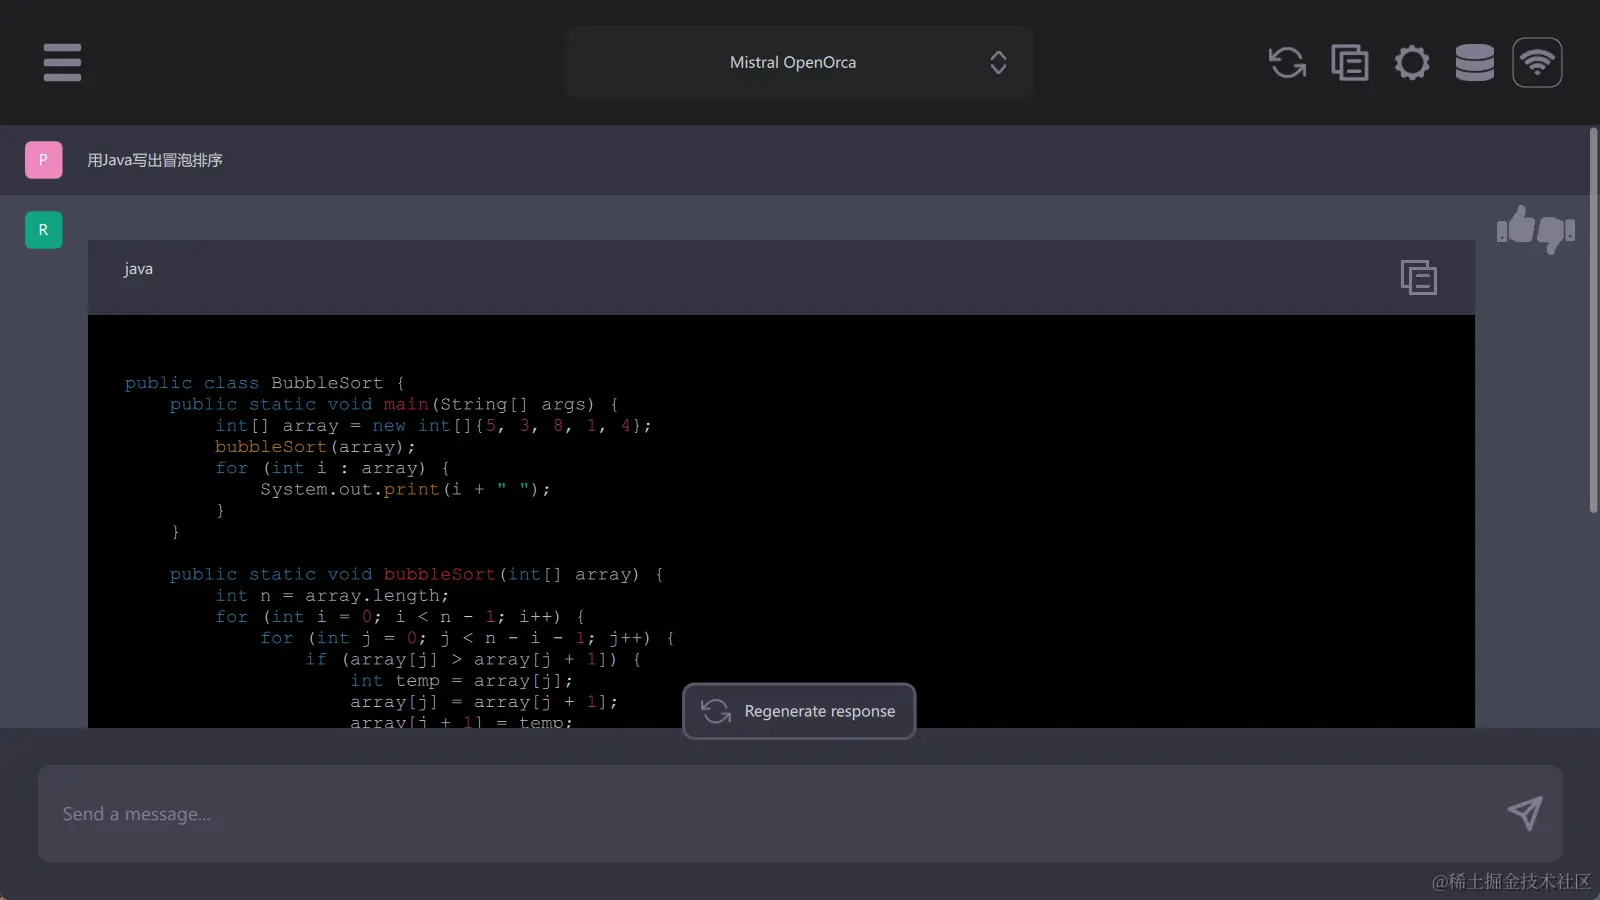Select the assistant avatar R

tap(43, 229)
